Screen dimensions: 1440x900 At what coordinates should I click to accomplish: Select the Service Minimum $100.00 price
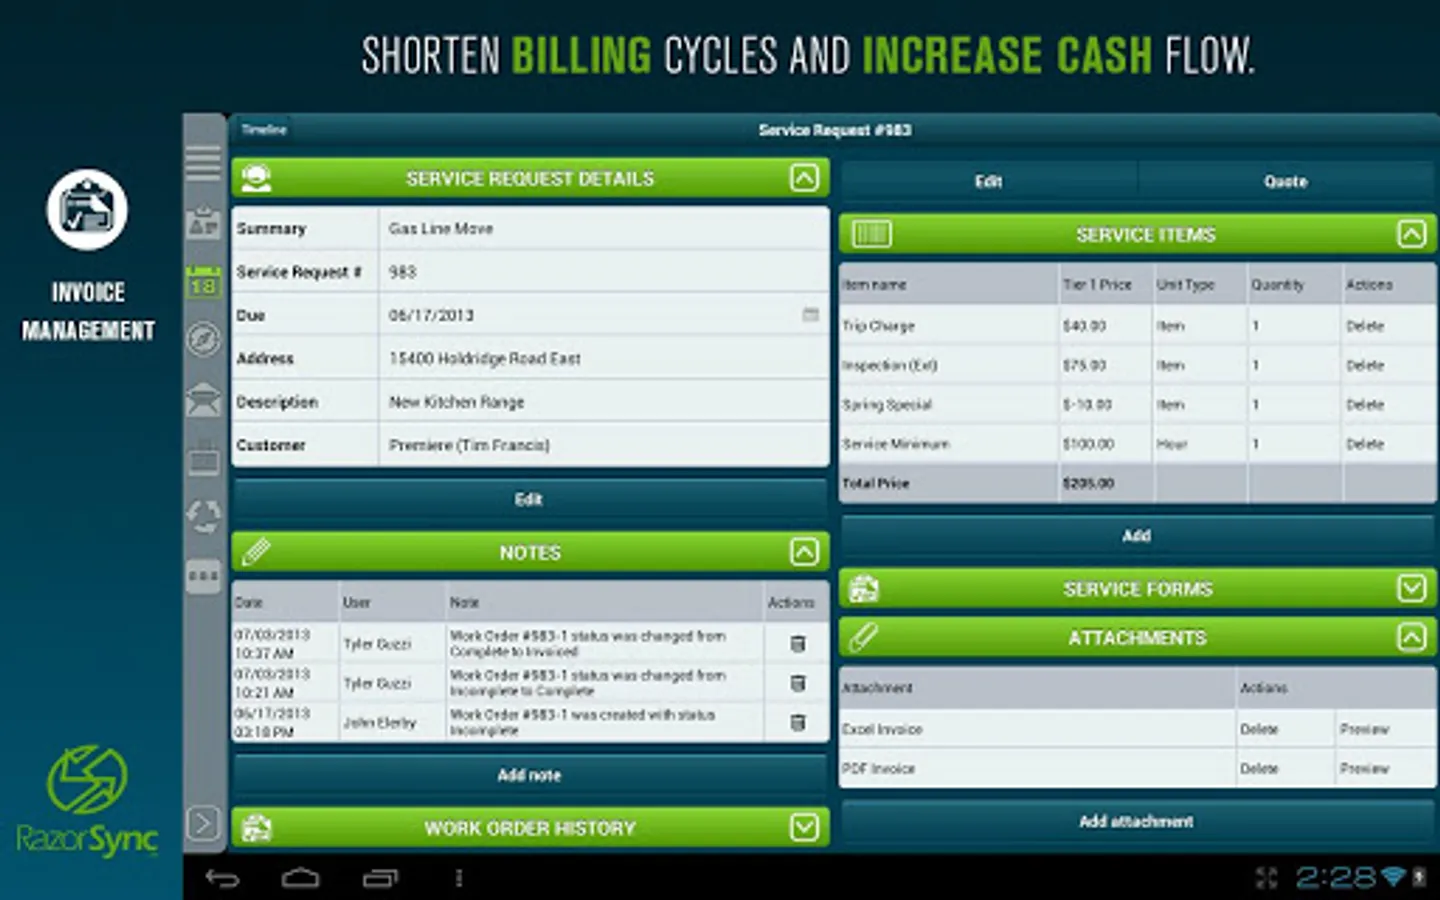pyautogui.click(x=1088, y=444)
